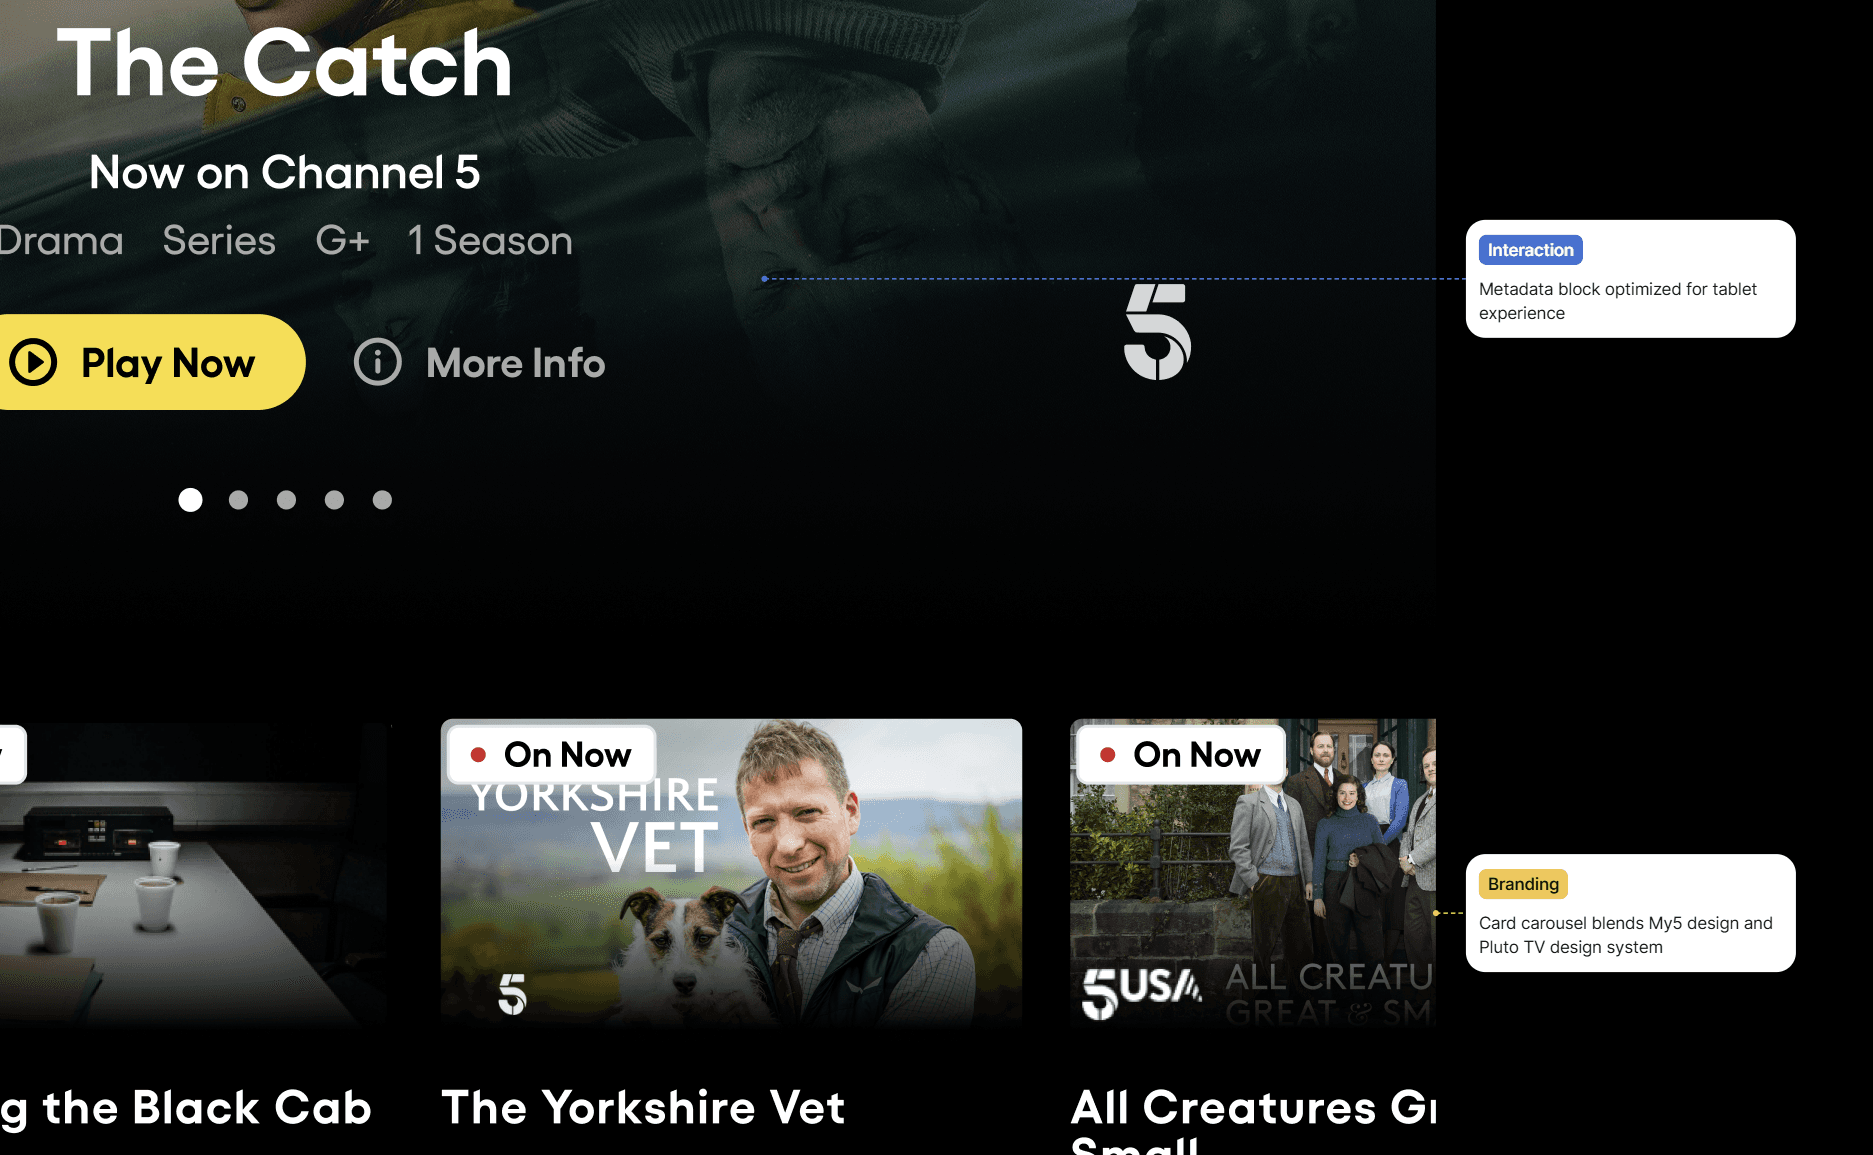Click the large Channel 5 logo watermark

1157,331
